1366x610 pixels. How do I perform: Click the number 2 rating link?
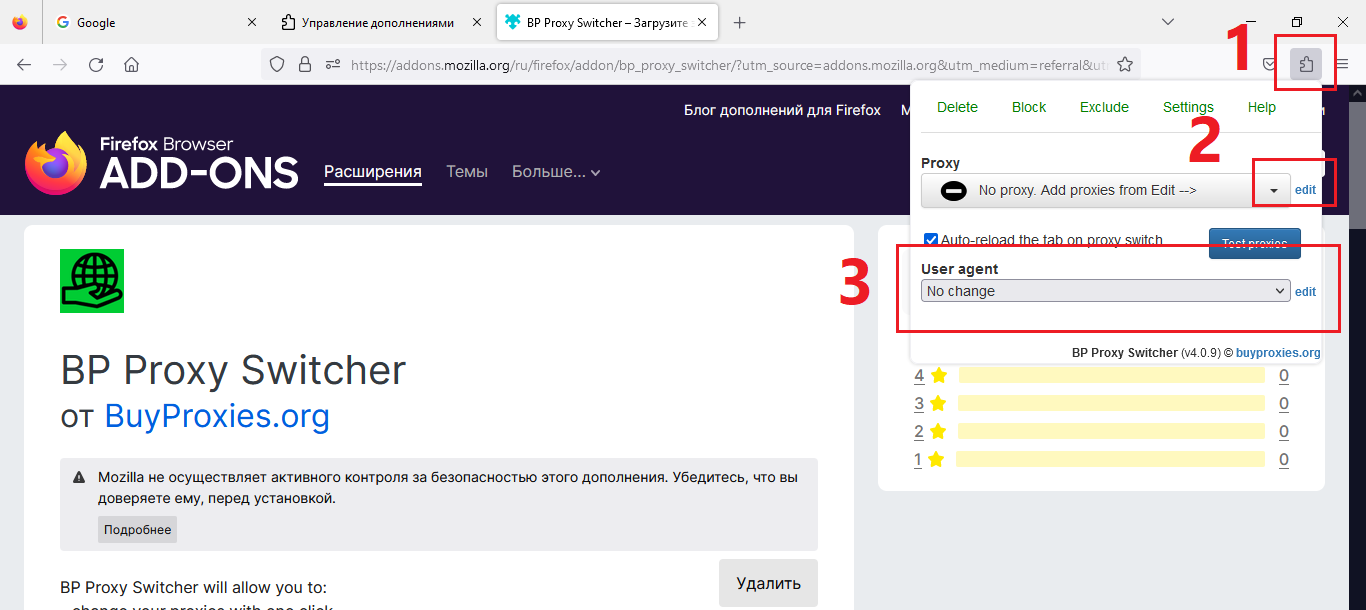tap(919, 432)
